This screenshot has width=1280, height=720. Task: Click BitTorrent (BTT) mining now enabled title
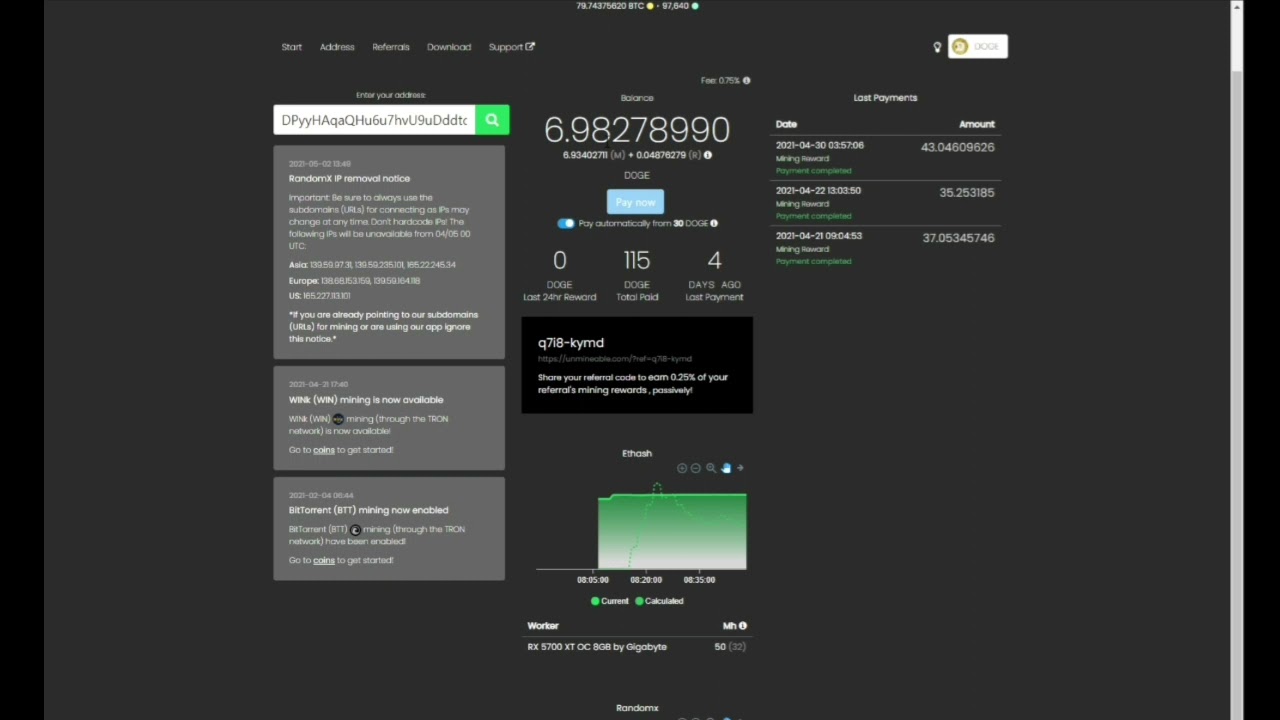(x=369, y=510)
